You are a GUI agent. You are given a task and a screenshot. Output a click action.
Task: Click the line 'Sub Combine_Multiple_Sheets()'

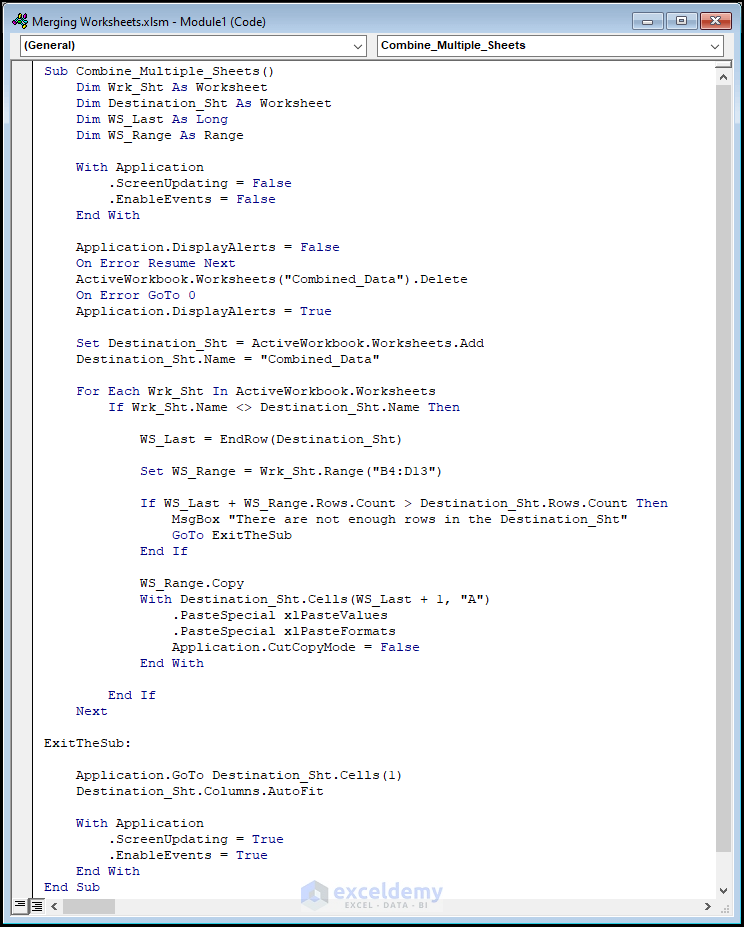point(159,71)
